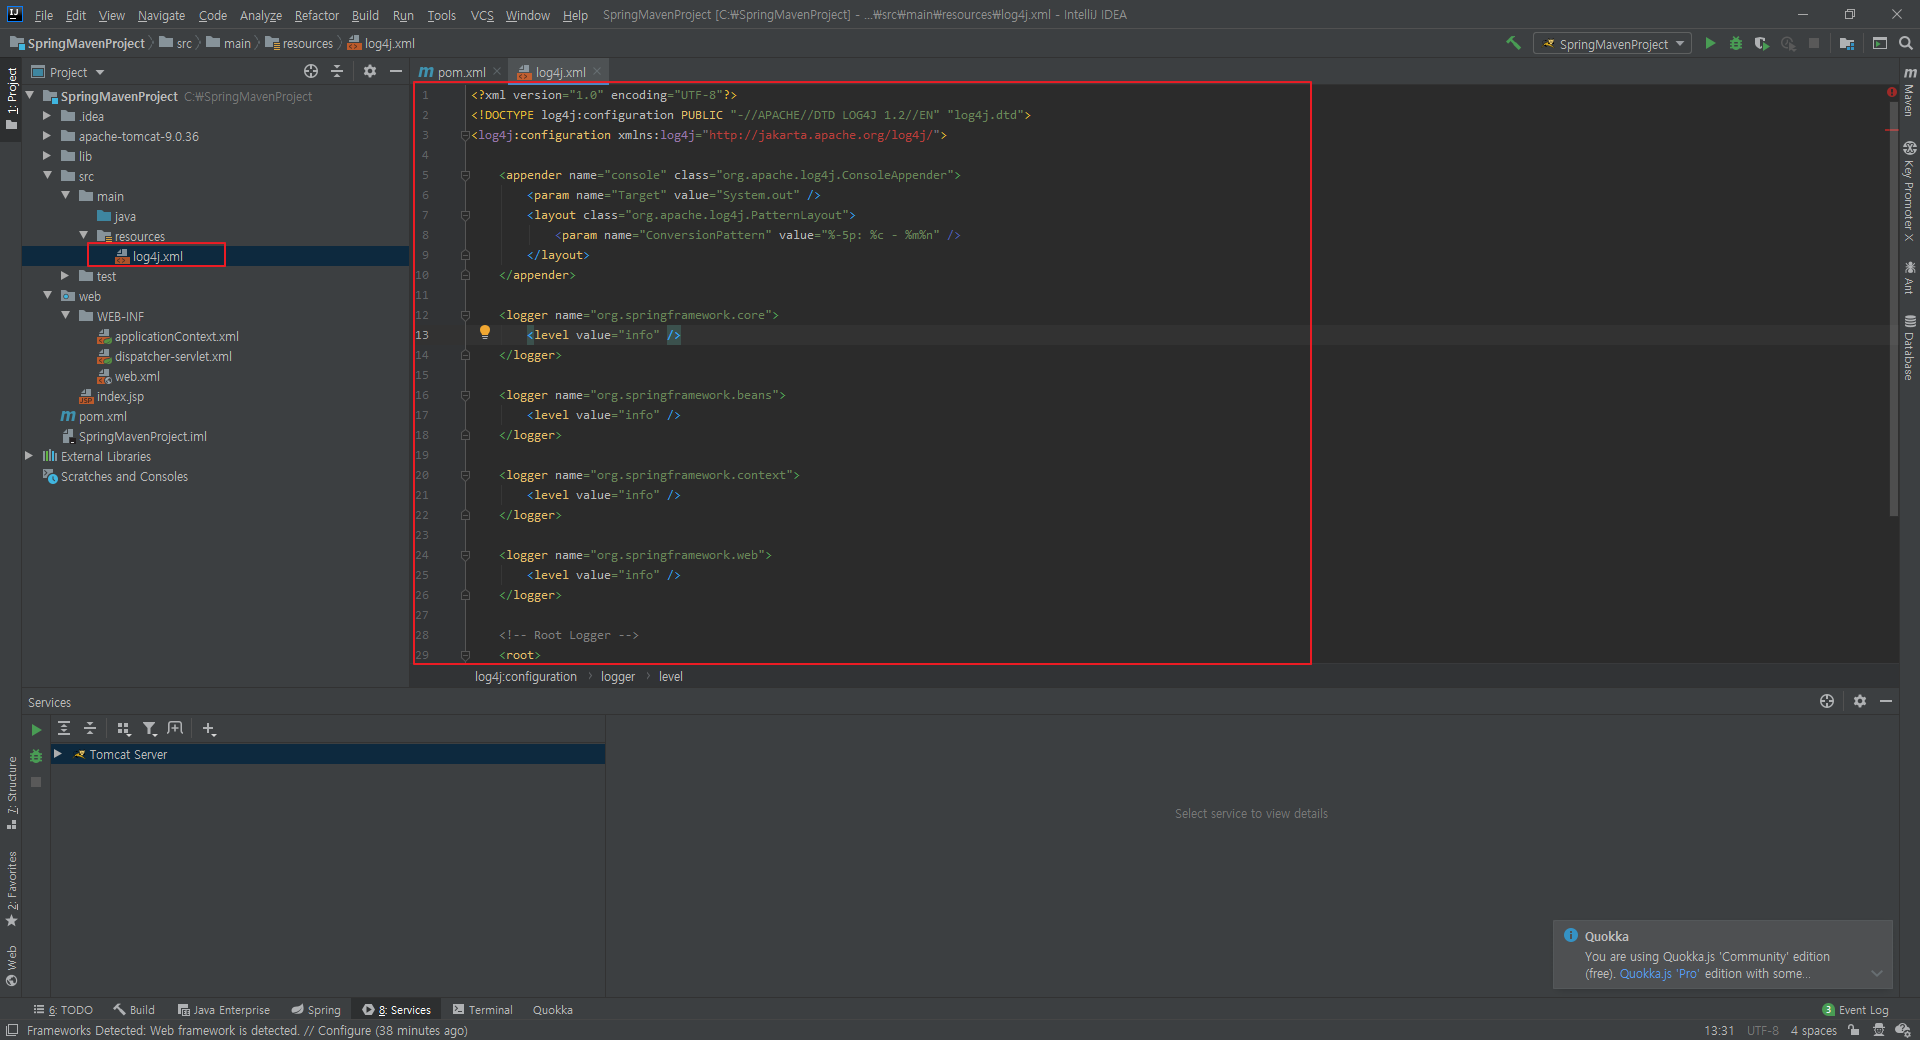Expand the apache-tomcat-9.0.36 folder

click(47, 136)
